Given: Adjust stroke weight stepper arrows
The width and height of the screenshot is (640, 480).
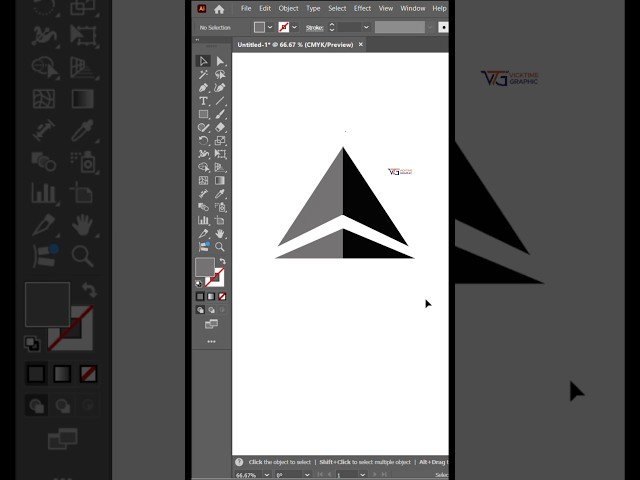Looking at the screenshot, I should [x=332, y=27].
